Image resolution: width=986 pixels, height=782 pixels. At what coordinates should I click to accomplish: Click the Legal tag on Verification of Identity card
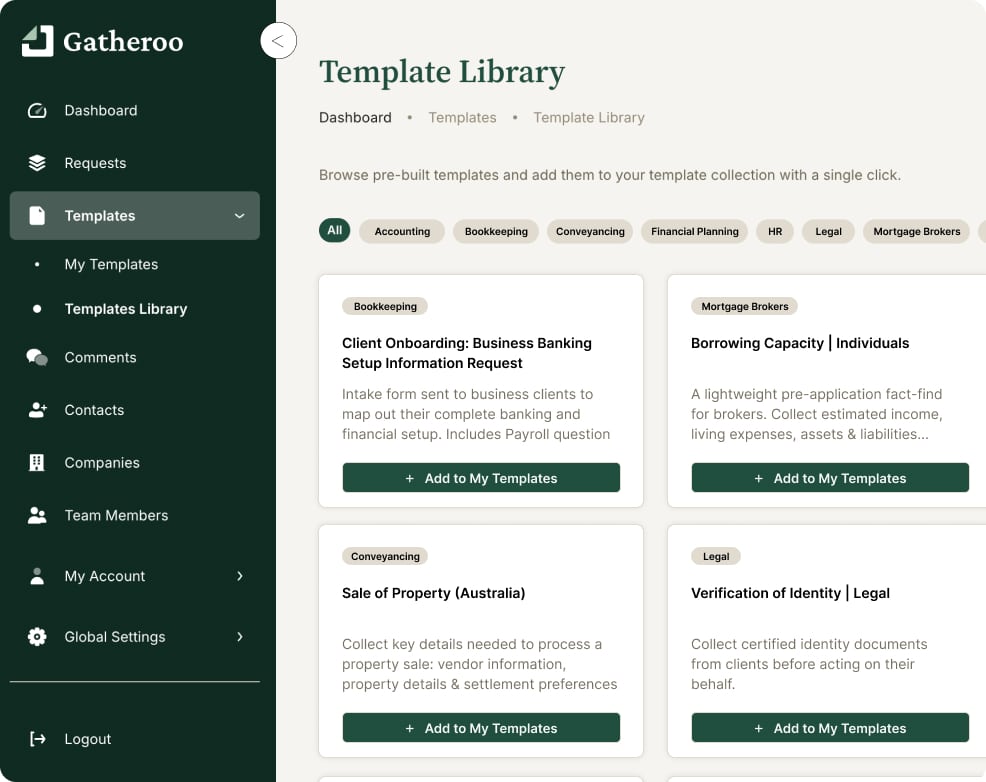716,556
